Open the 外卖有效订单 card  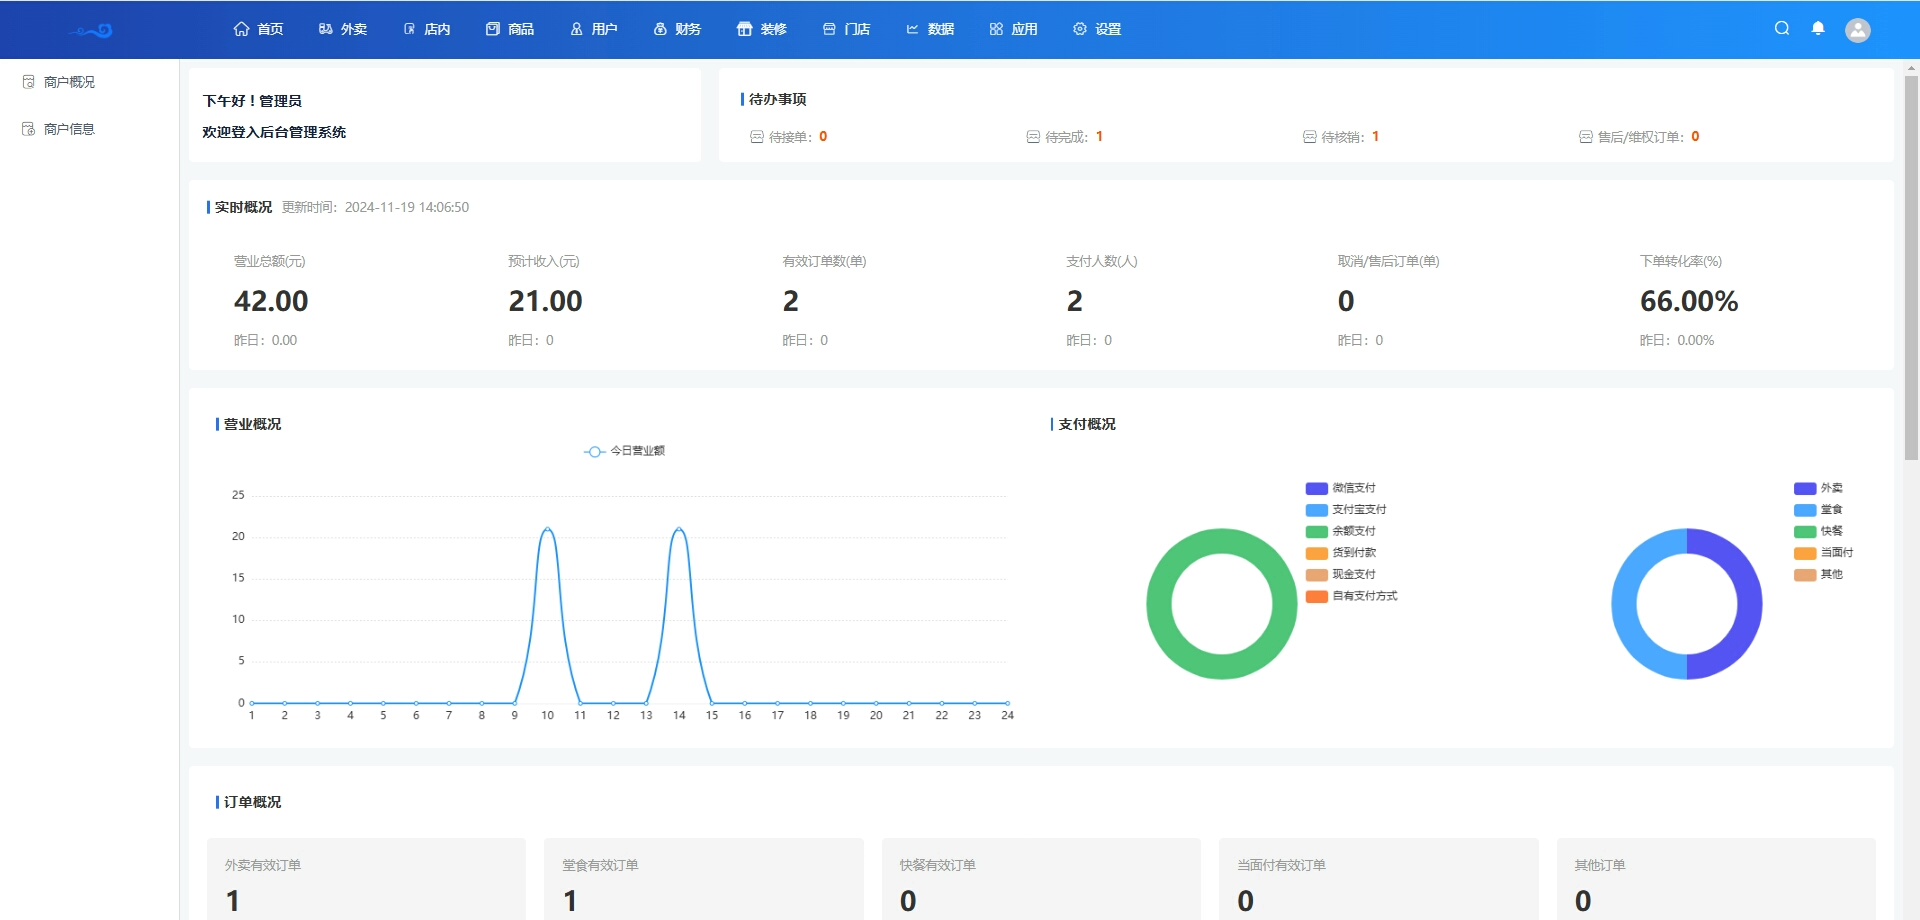click(x=366, y=879)
